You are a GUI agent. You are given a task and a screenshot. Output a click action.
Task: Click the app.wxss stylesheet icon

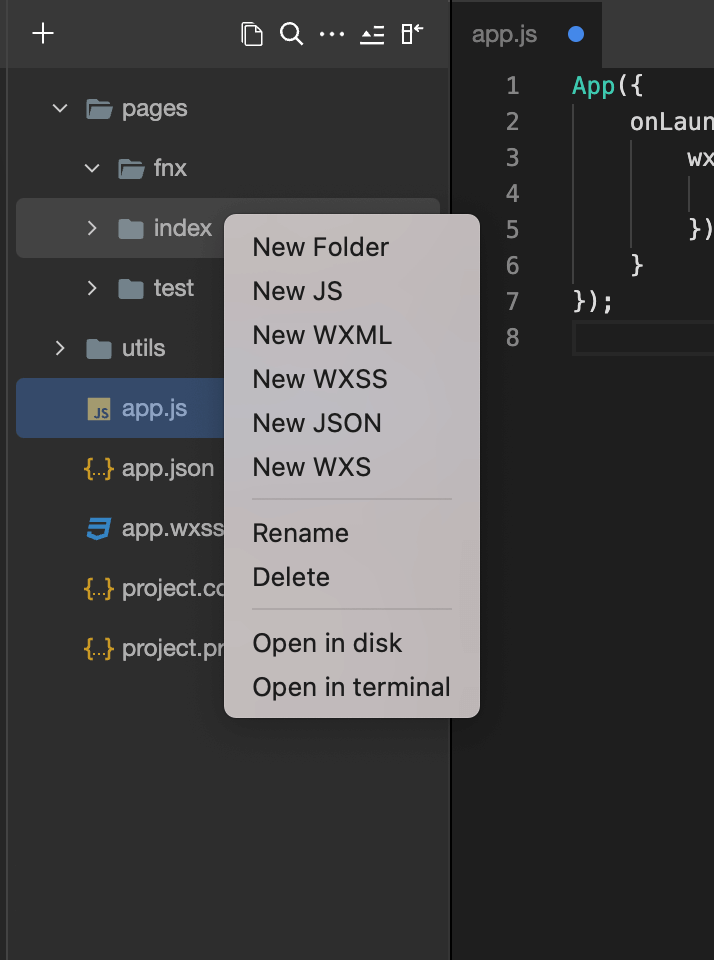coord(98,528)
